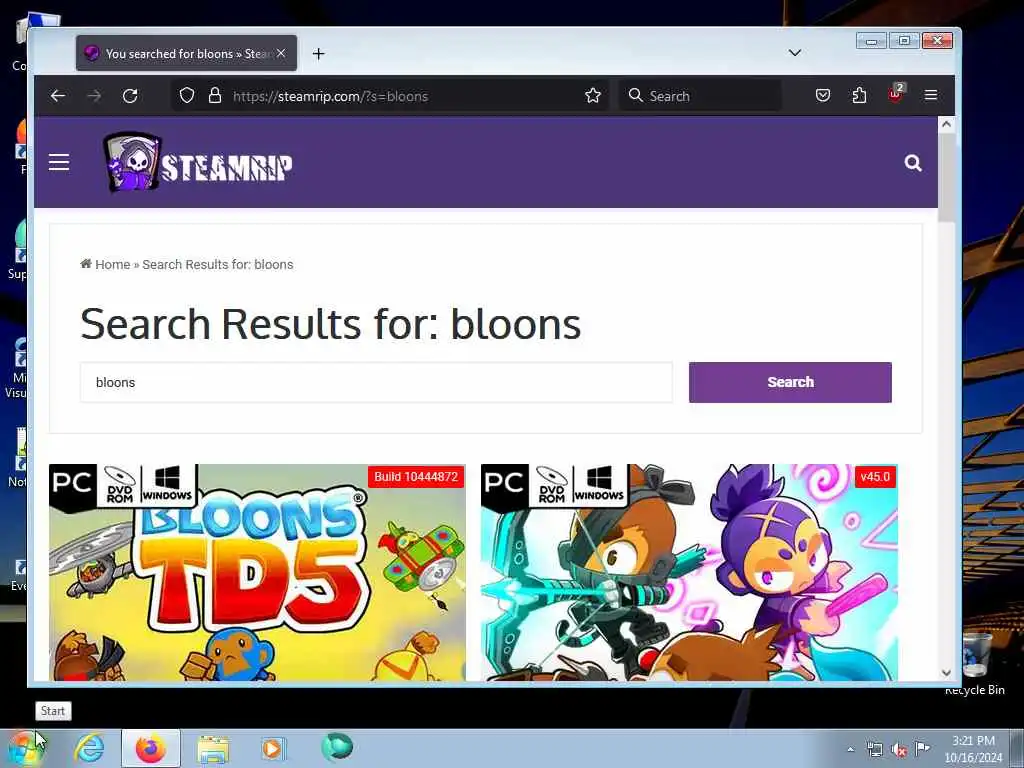The height and width of the screenshot is (768, 1024).
Task: Maximize the Firefox window
Action: coord(904,41)
